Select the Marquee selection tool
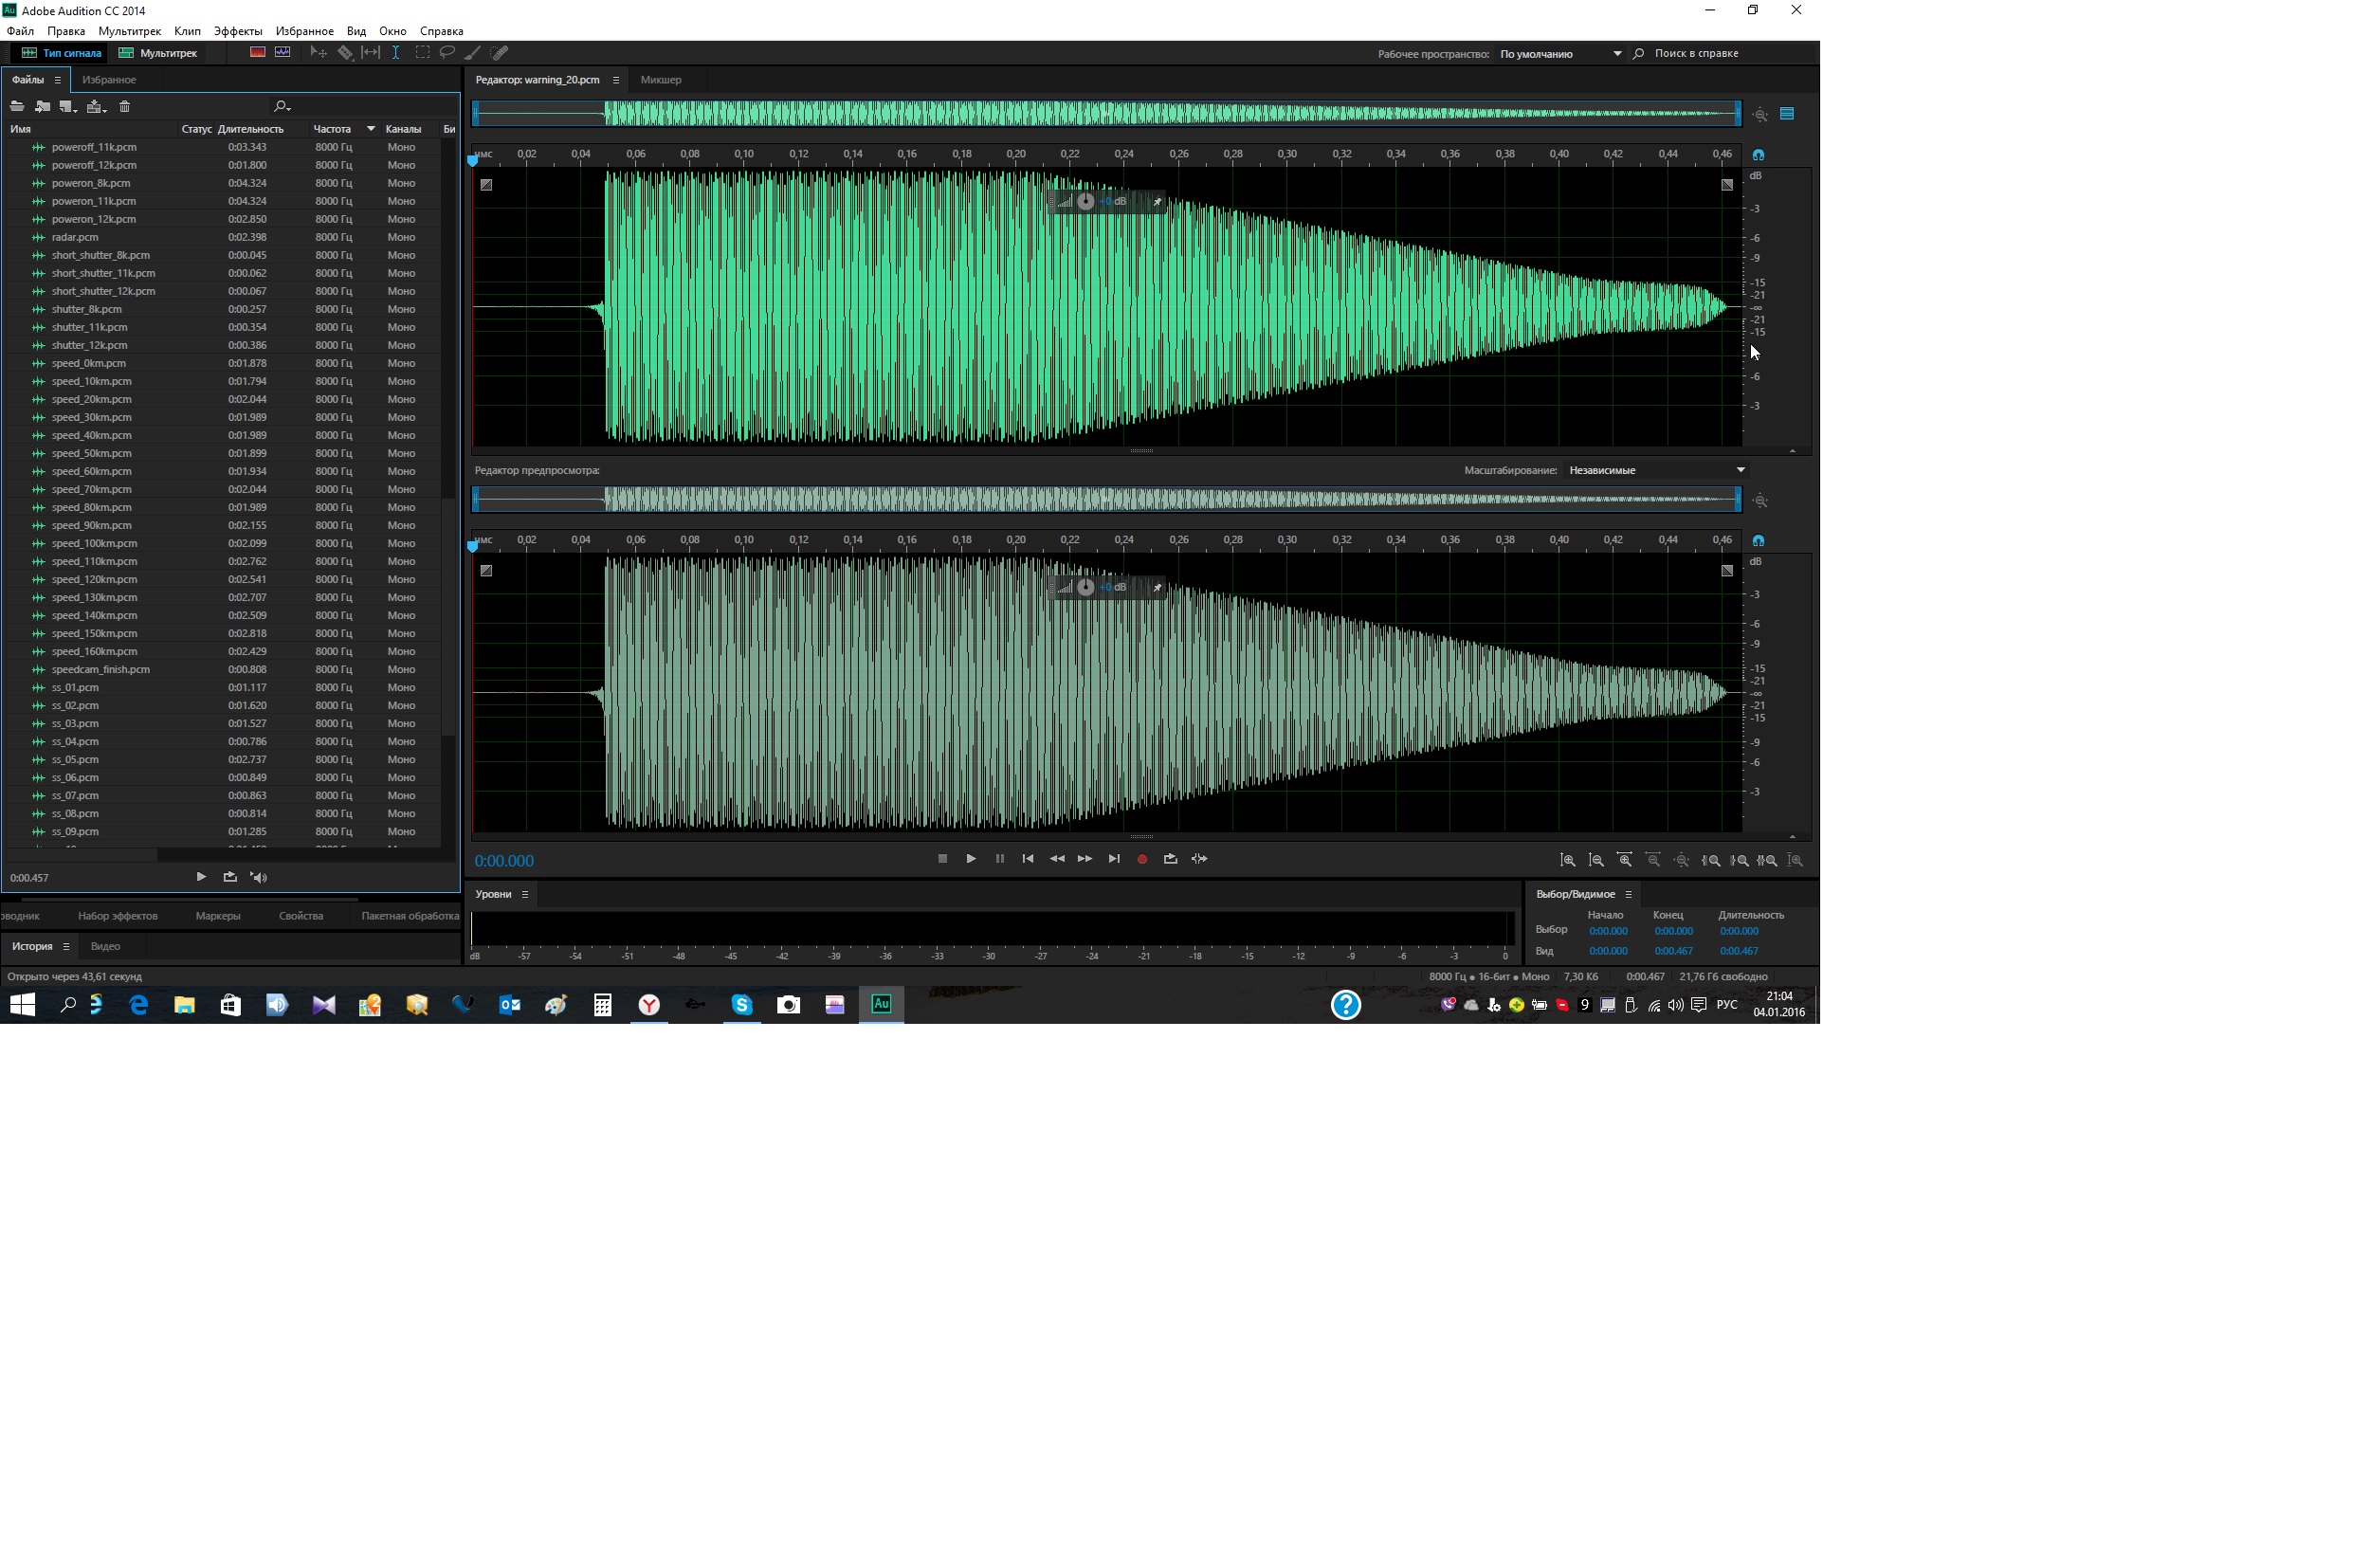2370x1568 pixels. pyautogui.click(x=423, y=53)
